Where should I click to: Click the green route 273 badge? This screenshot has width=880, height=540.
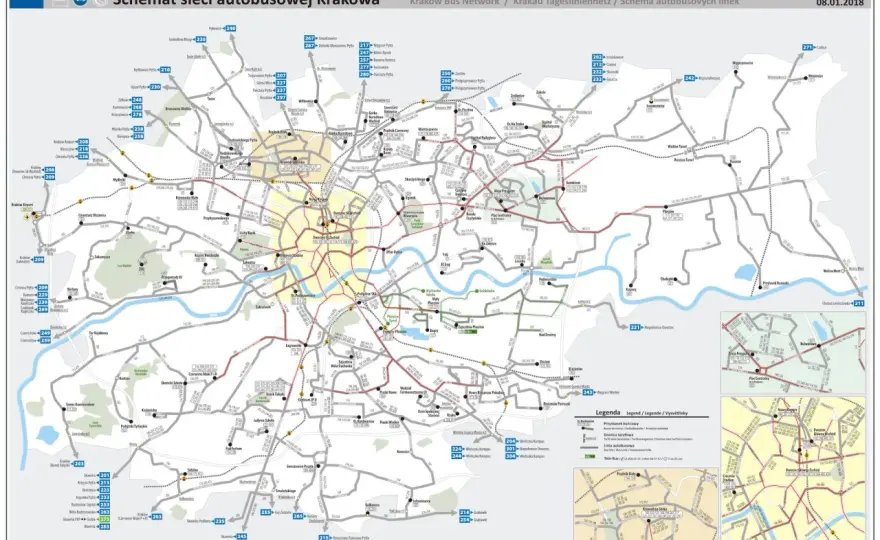coord(104,519)
